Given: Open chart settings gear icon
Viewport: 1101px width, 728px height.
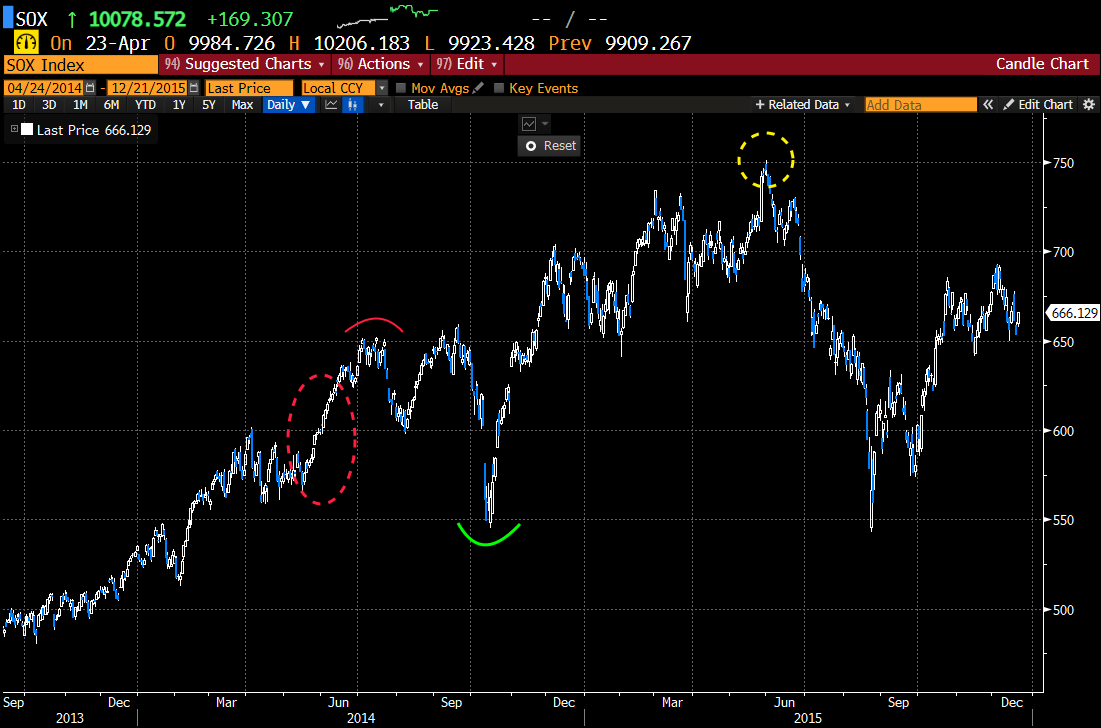Looking at the screenshot, I should 1088,105.
